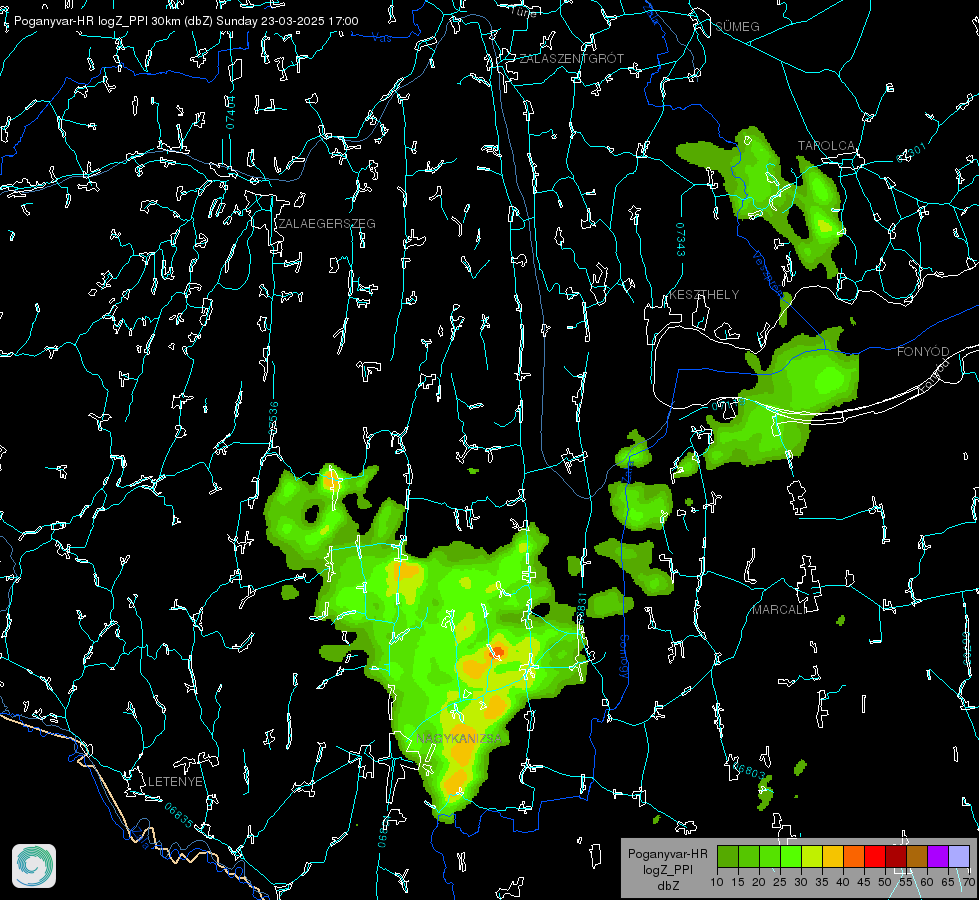Image resolution: width=979 pixels, height=900 pixels.
Task: Click the FONYÓD city label
Action: click(923, 352)
